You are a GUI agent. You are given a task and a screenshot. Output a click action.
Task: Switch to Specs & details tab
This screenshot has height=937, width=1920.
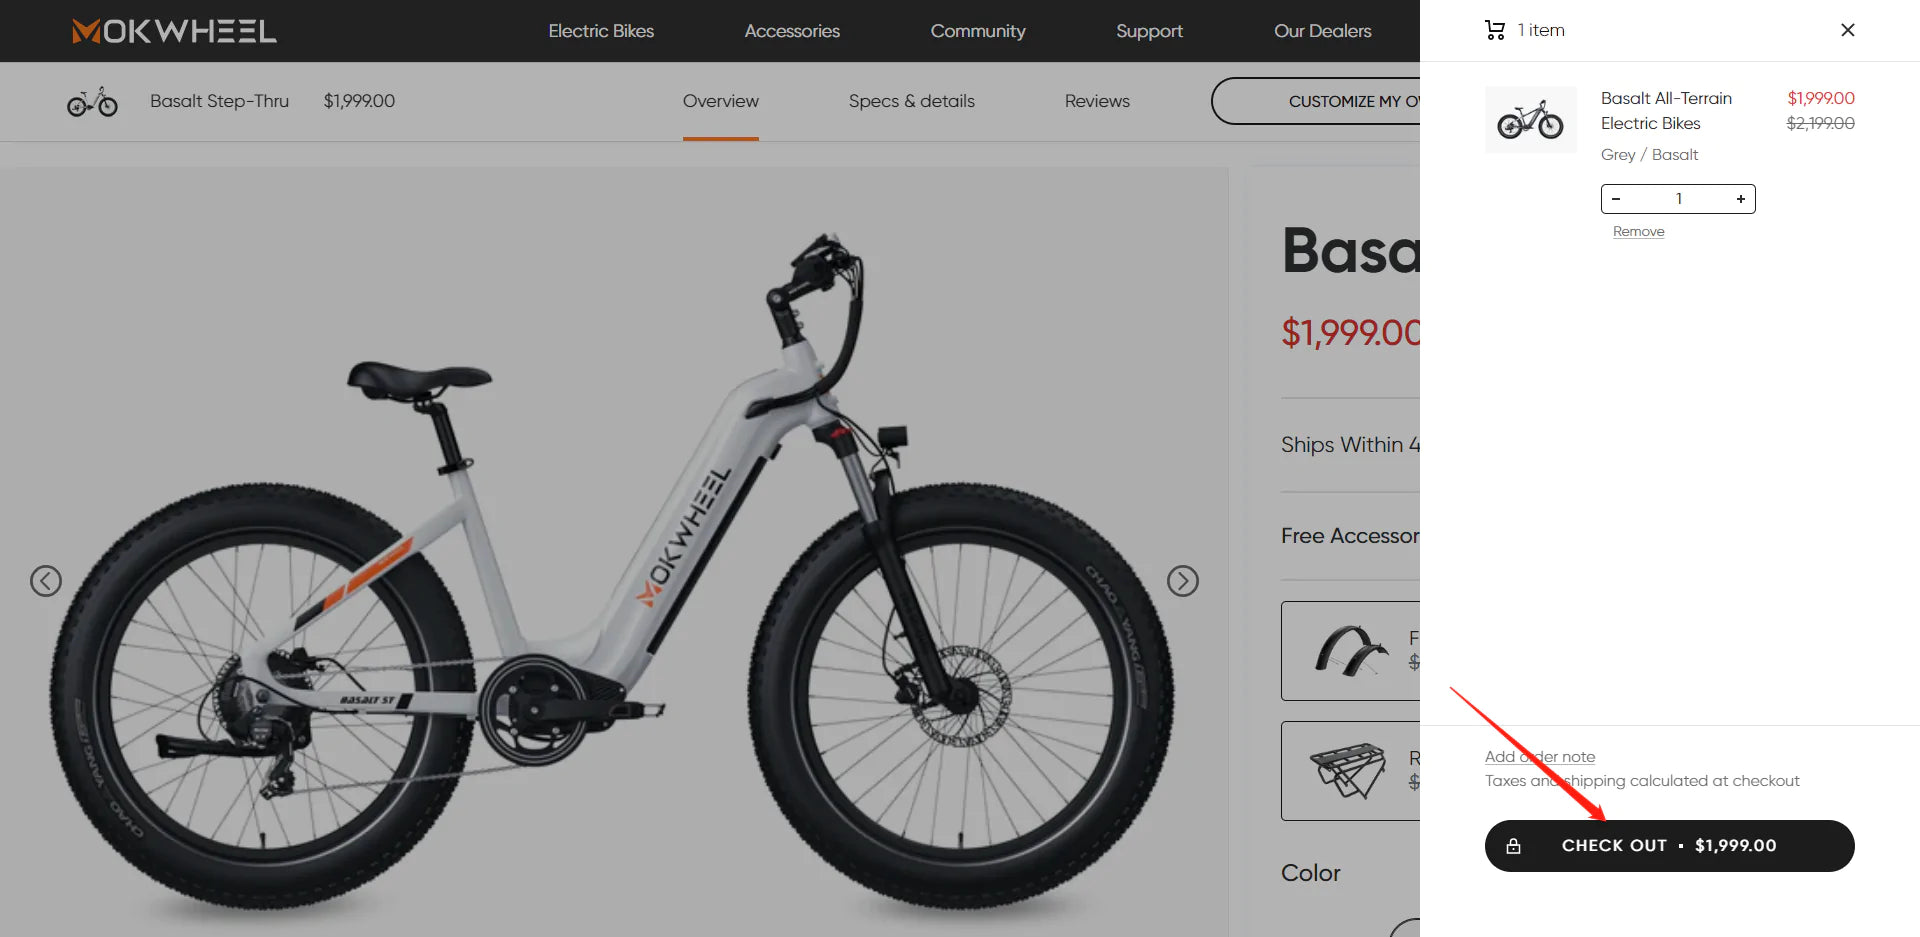click(912, 101)
